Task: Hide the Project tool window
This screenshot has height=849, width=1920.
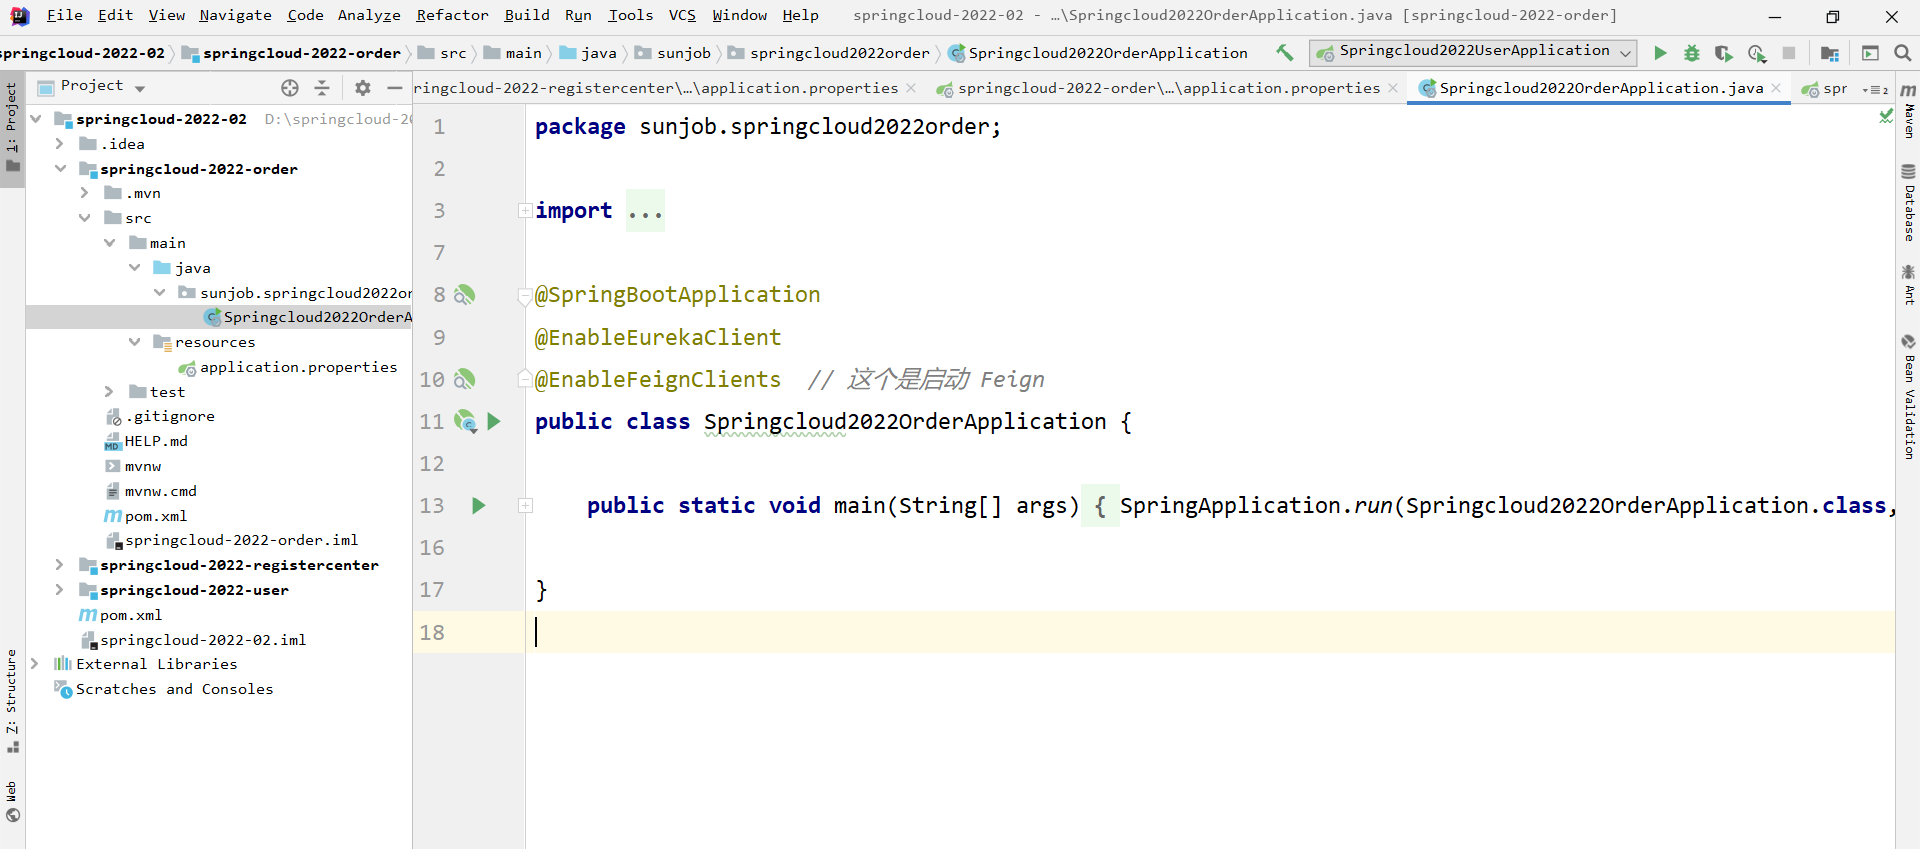Action: [395, 88]
